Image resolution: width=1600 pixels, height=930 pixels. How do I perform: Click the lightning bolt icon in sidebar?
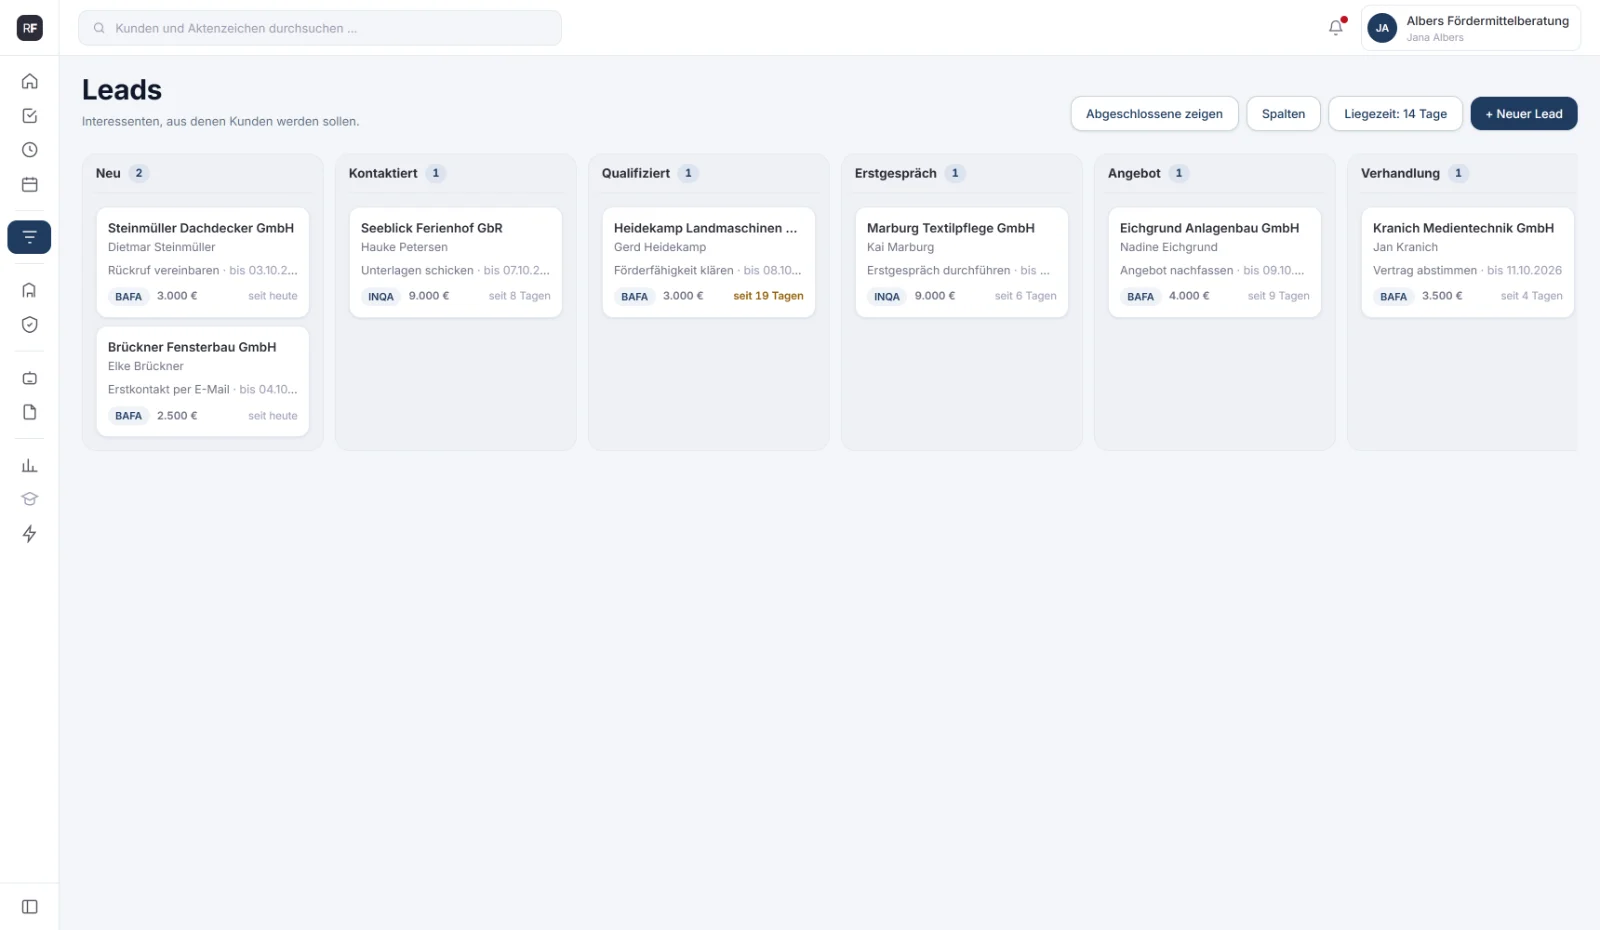[x=30, y=534]
